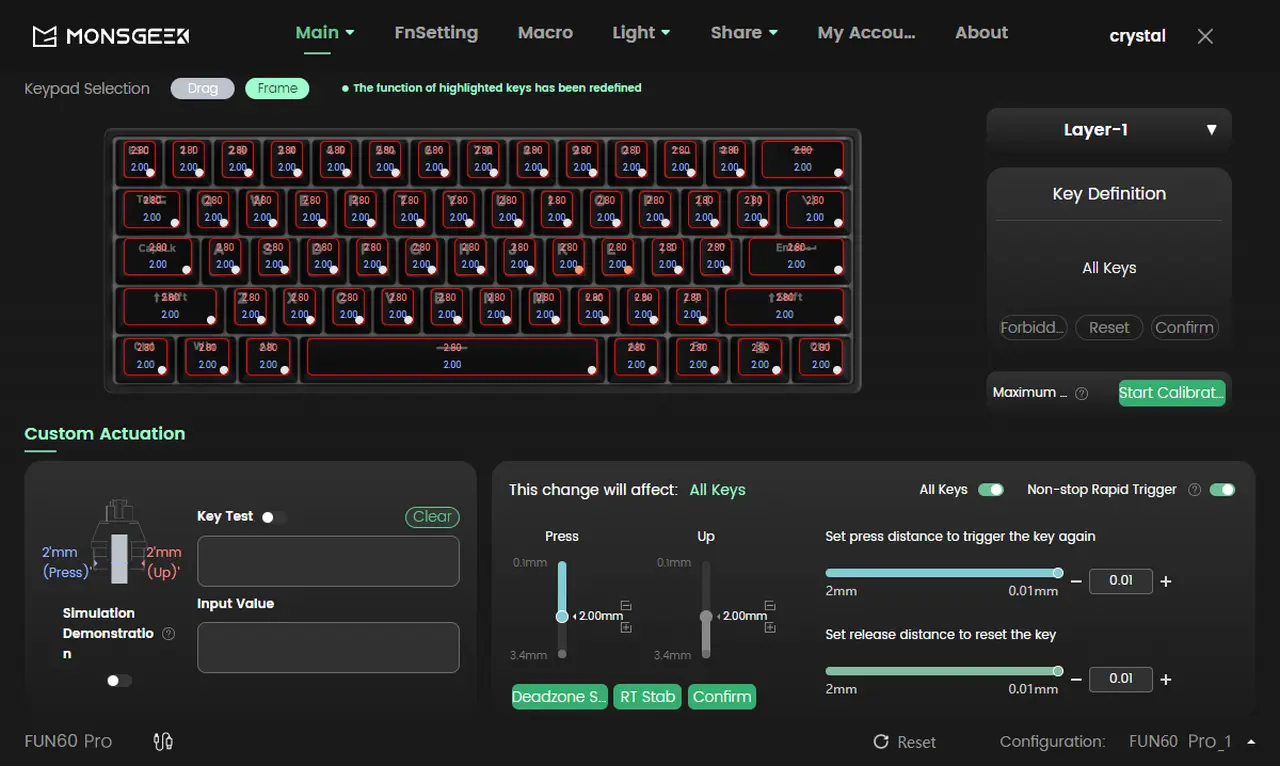This screenshot has width=1280, height=766.
Task: Open the About tab
Action: 981,33
